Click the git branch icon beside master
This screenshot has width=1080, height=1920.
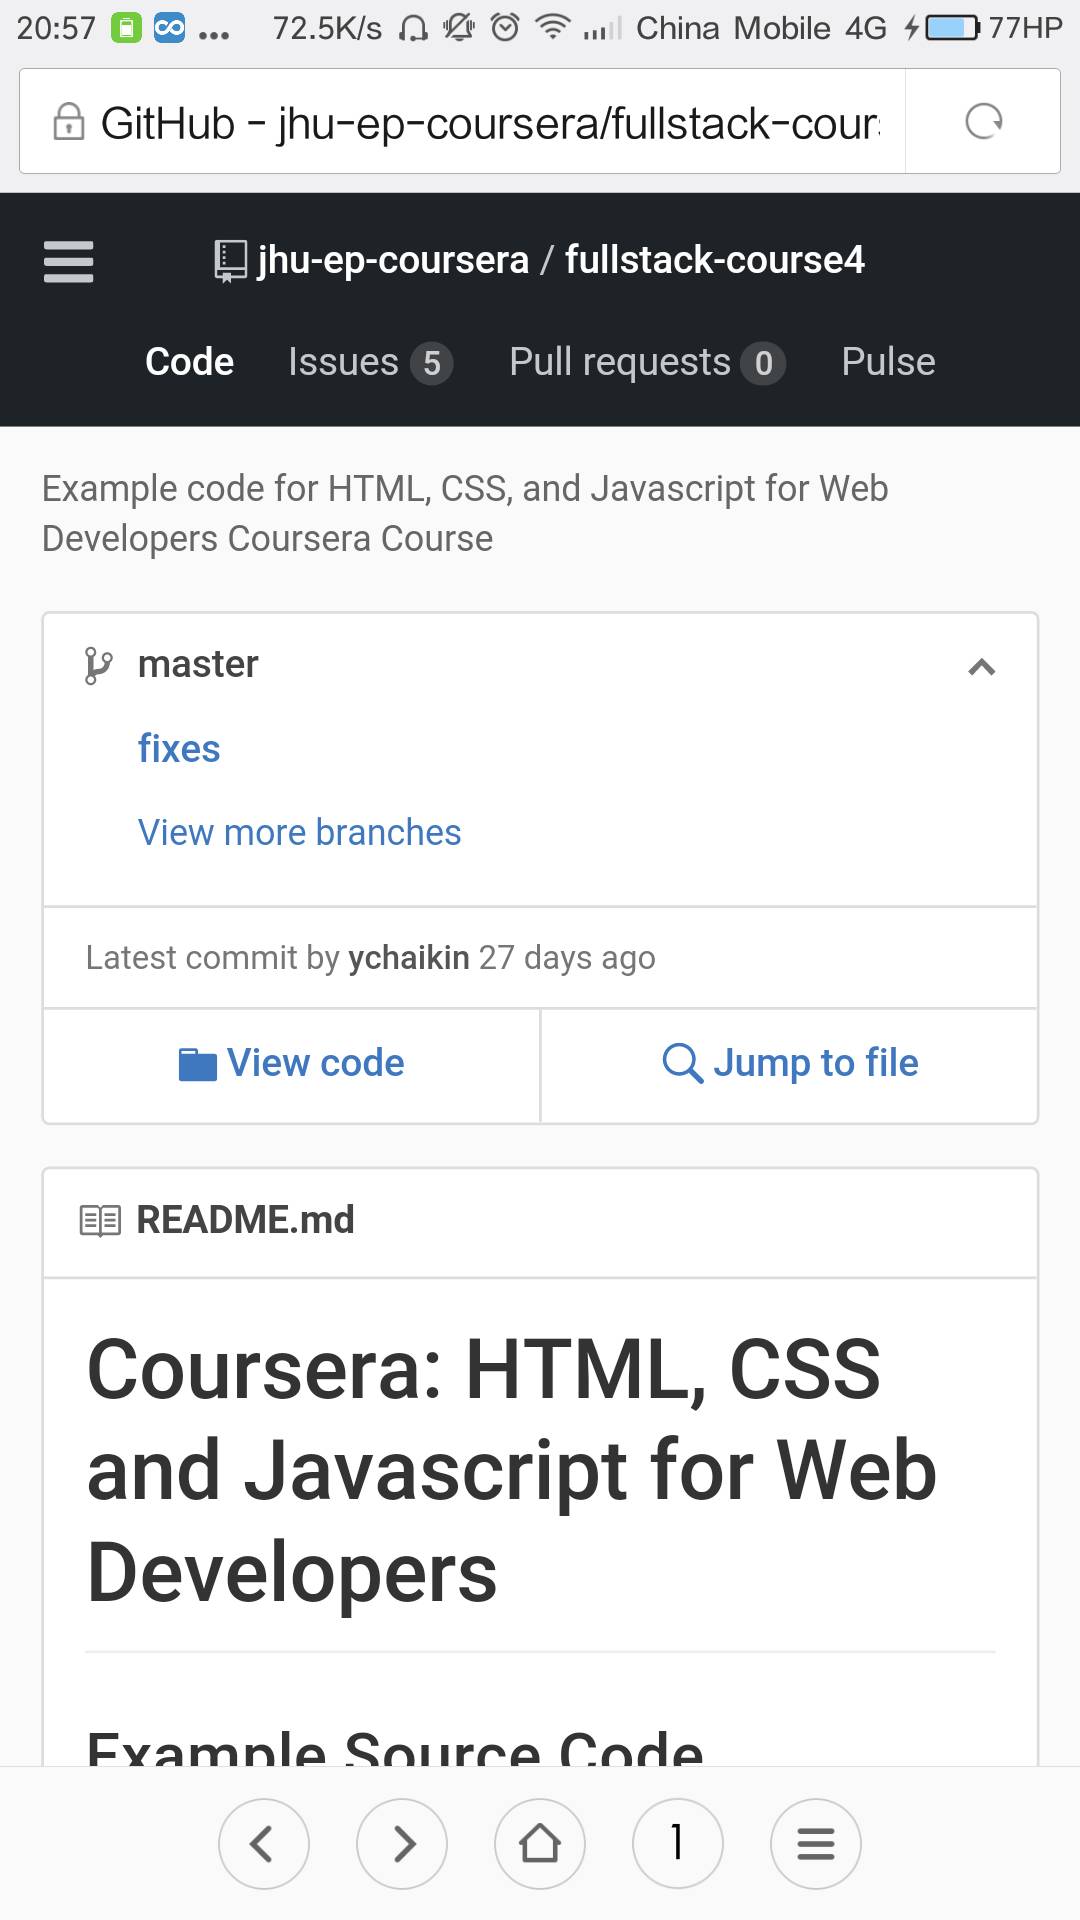pos(98,665)
